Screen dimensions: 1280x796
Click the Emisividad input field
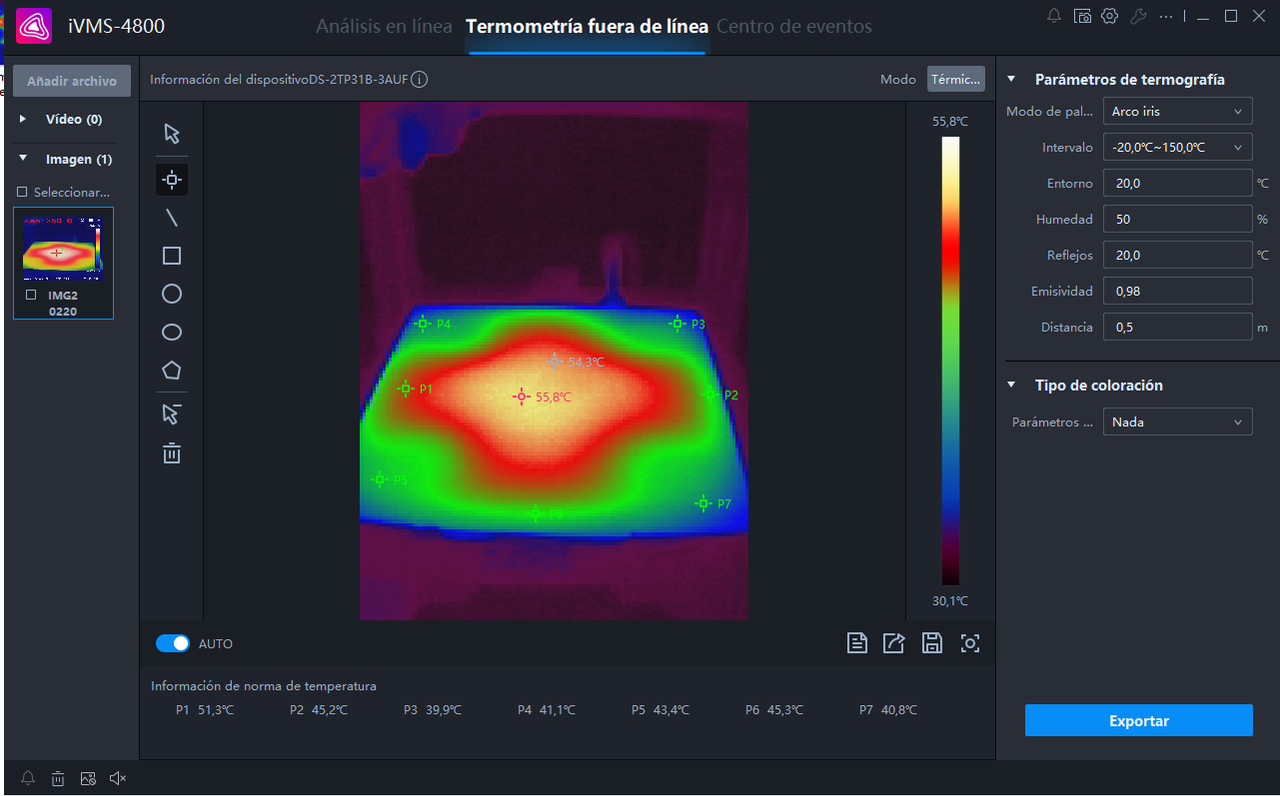tap(1178, 291)
